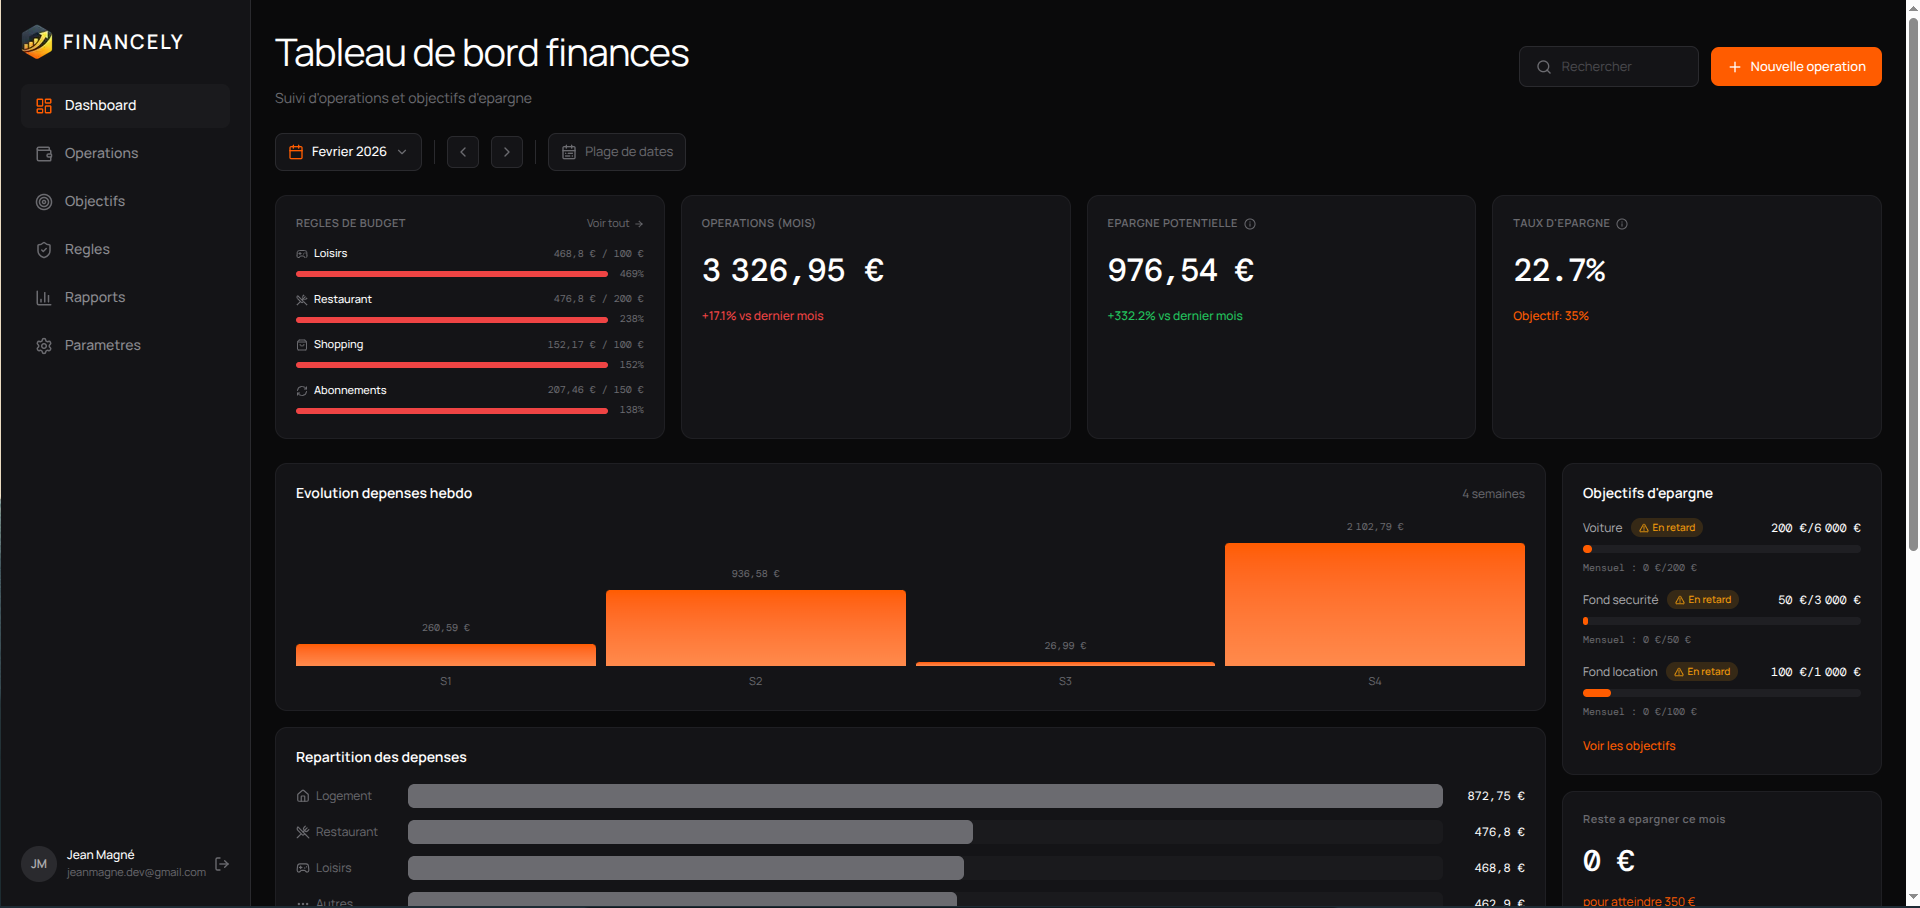The image size is (1920, 908).
Task: Click the calendar icon in Plage de dates
Action: pos(569,152)
